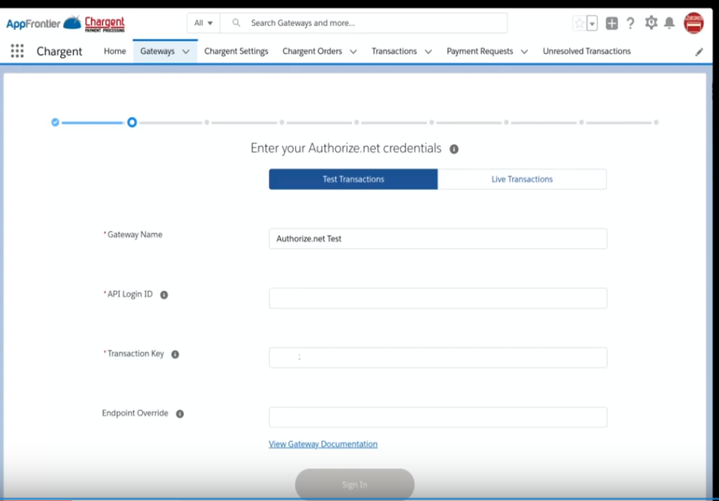Open the Help question mark icon
This screenshot has height=501, width=719.
[x=630, y=23]
